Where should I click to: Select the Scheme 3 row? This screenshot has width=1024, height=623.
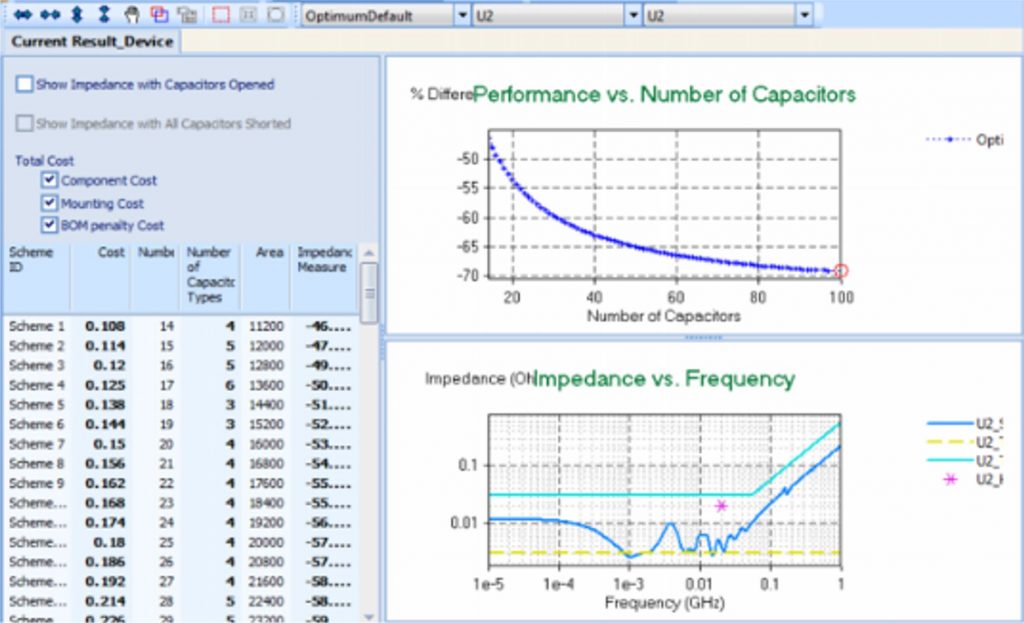point(180,365)
